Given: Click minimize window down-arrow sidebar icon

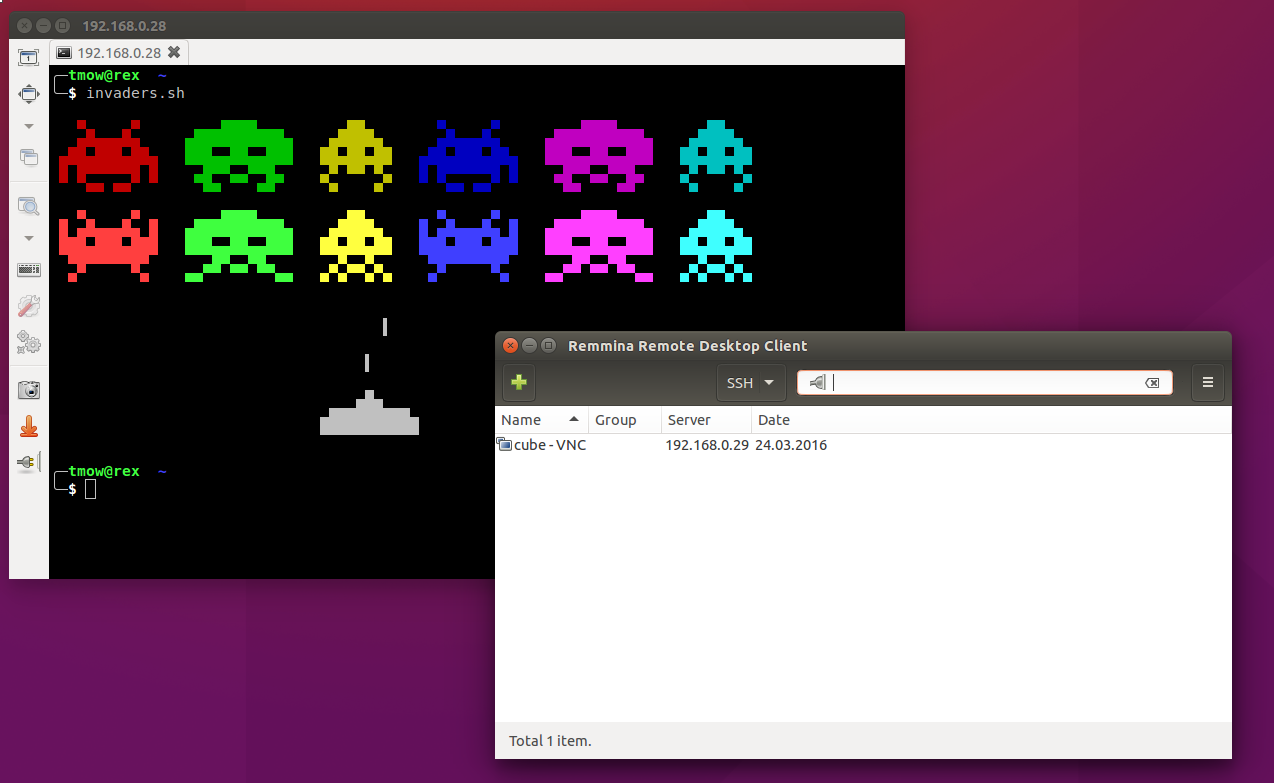Looking at the screenshot, I should (x=29, y=426).
